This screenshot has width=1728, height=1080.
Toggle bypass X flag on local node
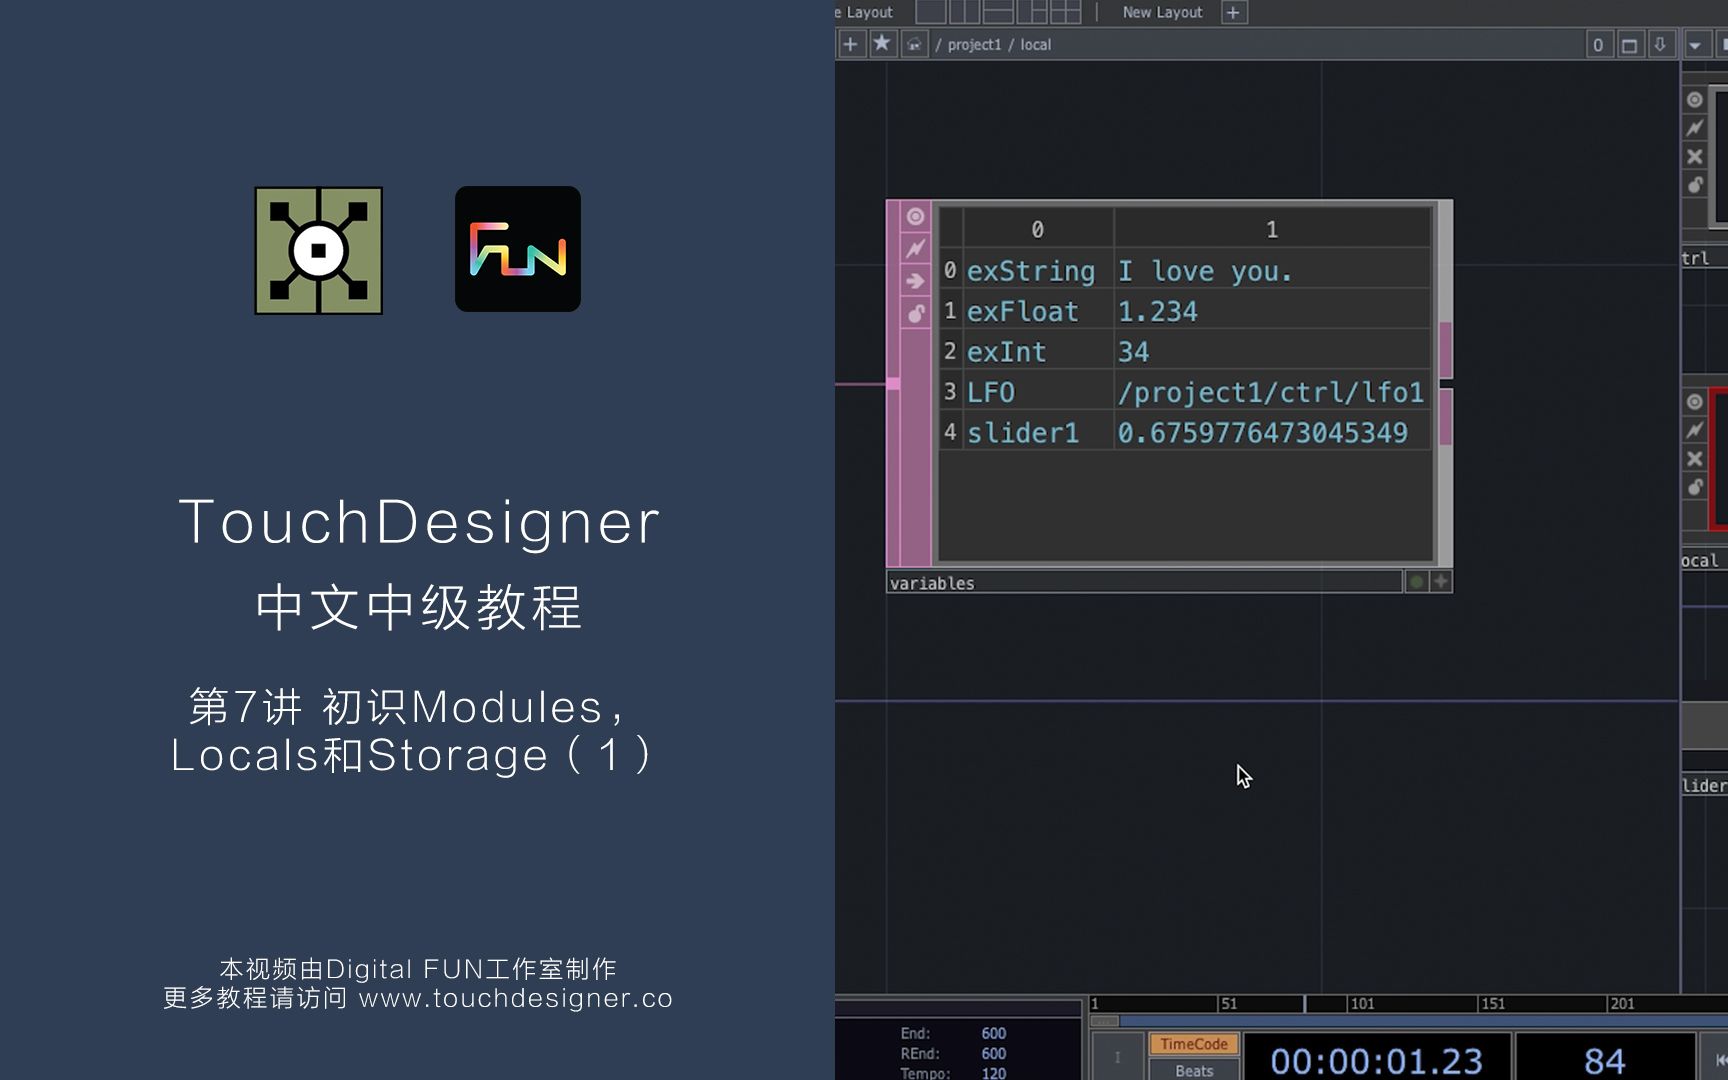(1695, 459)
